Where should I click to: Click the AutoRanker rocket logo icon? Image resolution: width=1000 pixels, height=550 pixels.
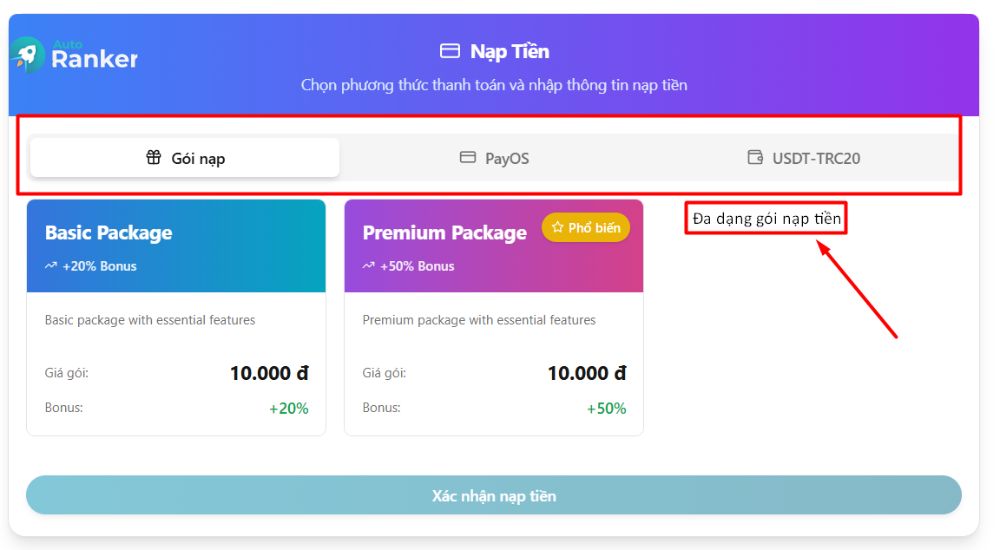(x=27, y=55)
